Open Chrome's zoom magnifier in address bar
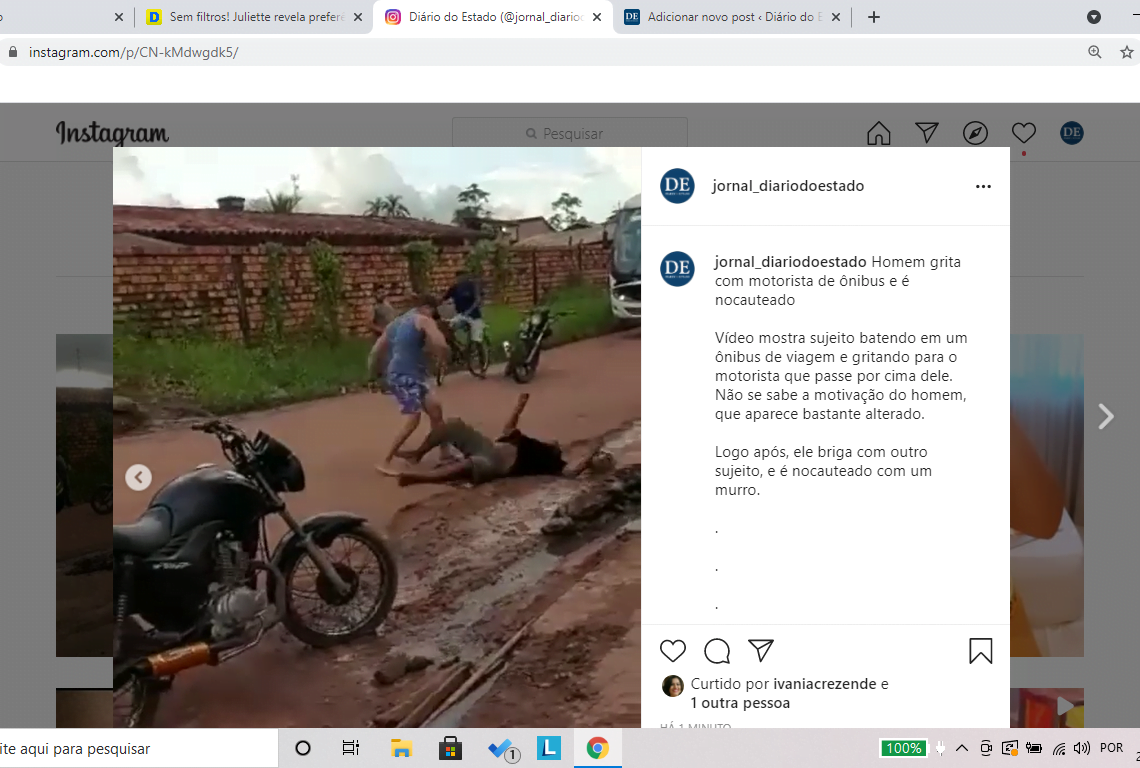Image resolution: width=1140 pixels, height=768 pixels. click(1094, 52)
